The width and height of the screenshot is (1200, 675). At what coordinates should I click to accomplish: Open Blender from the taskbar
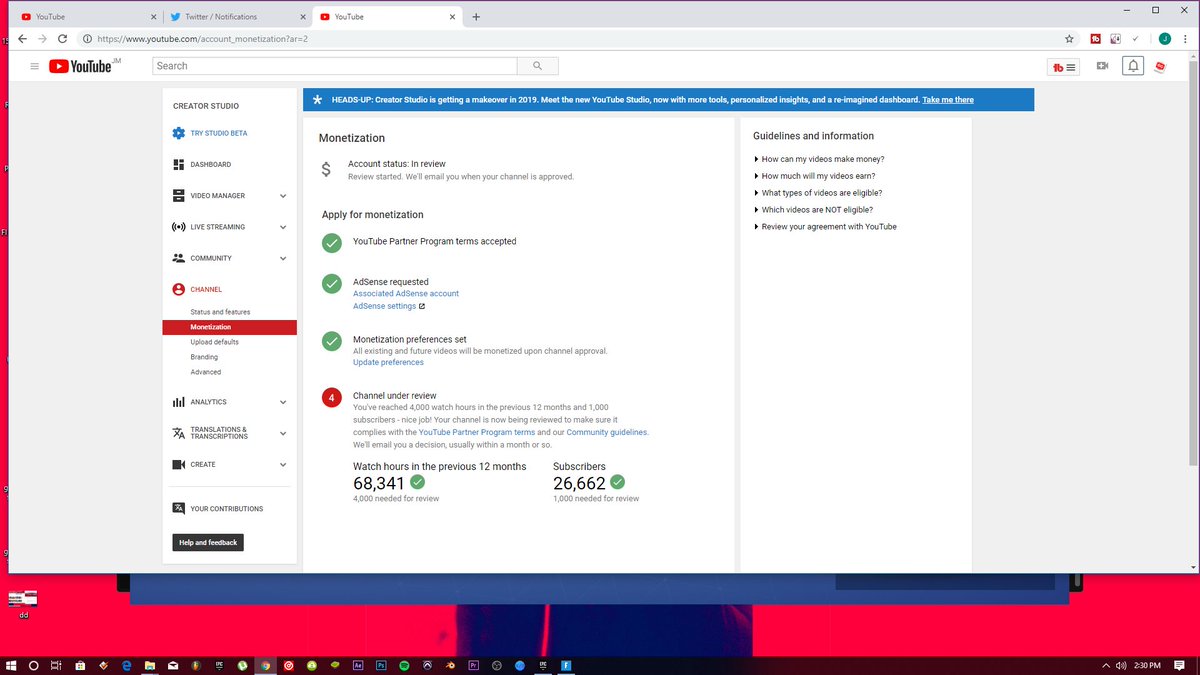[451, 665]
